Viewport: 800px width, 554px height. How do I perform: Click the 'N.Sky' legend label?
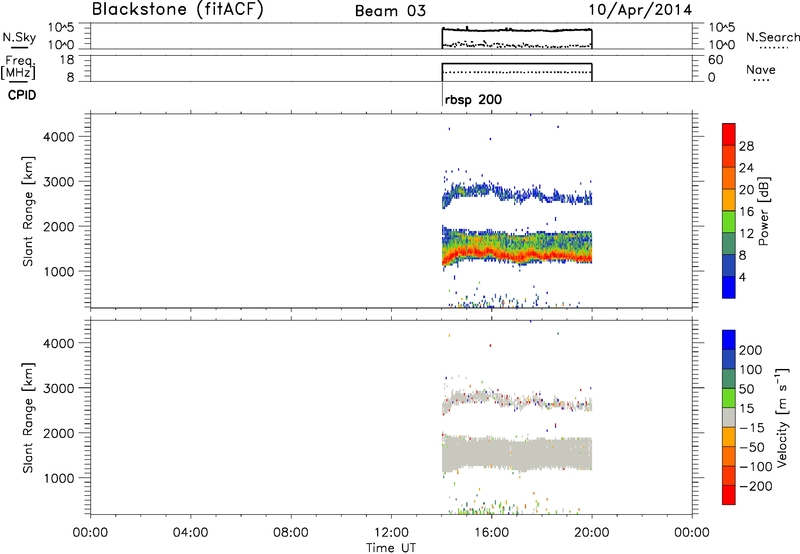19,37
